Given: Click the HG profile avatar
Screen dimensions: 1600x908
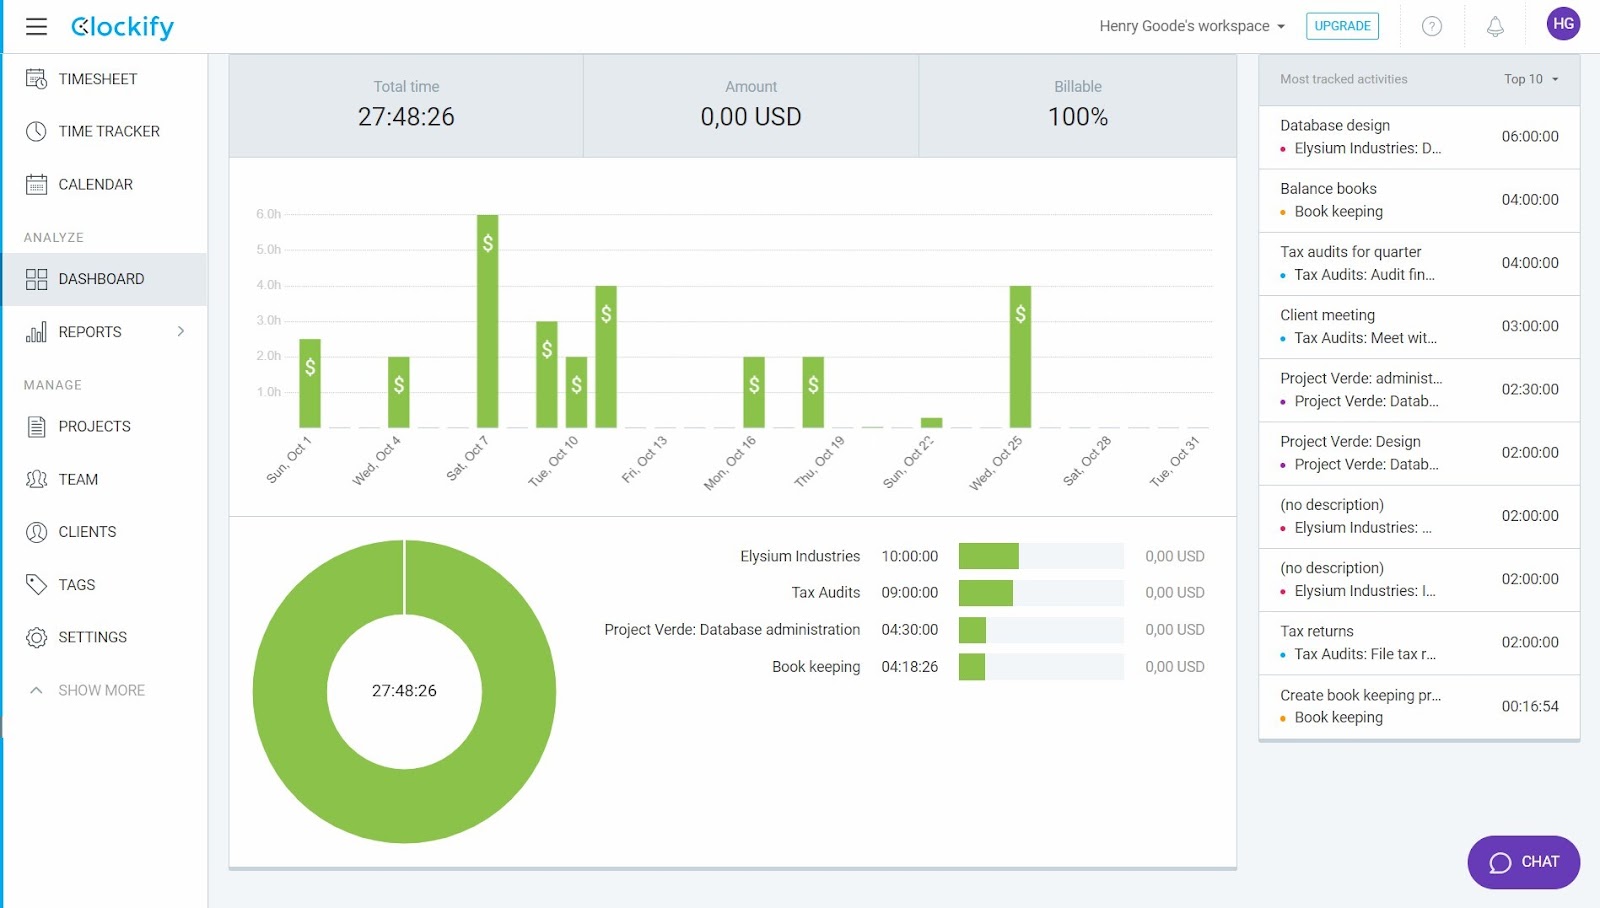Looking at the screenshot, I should click(1563, 24).
